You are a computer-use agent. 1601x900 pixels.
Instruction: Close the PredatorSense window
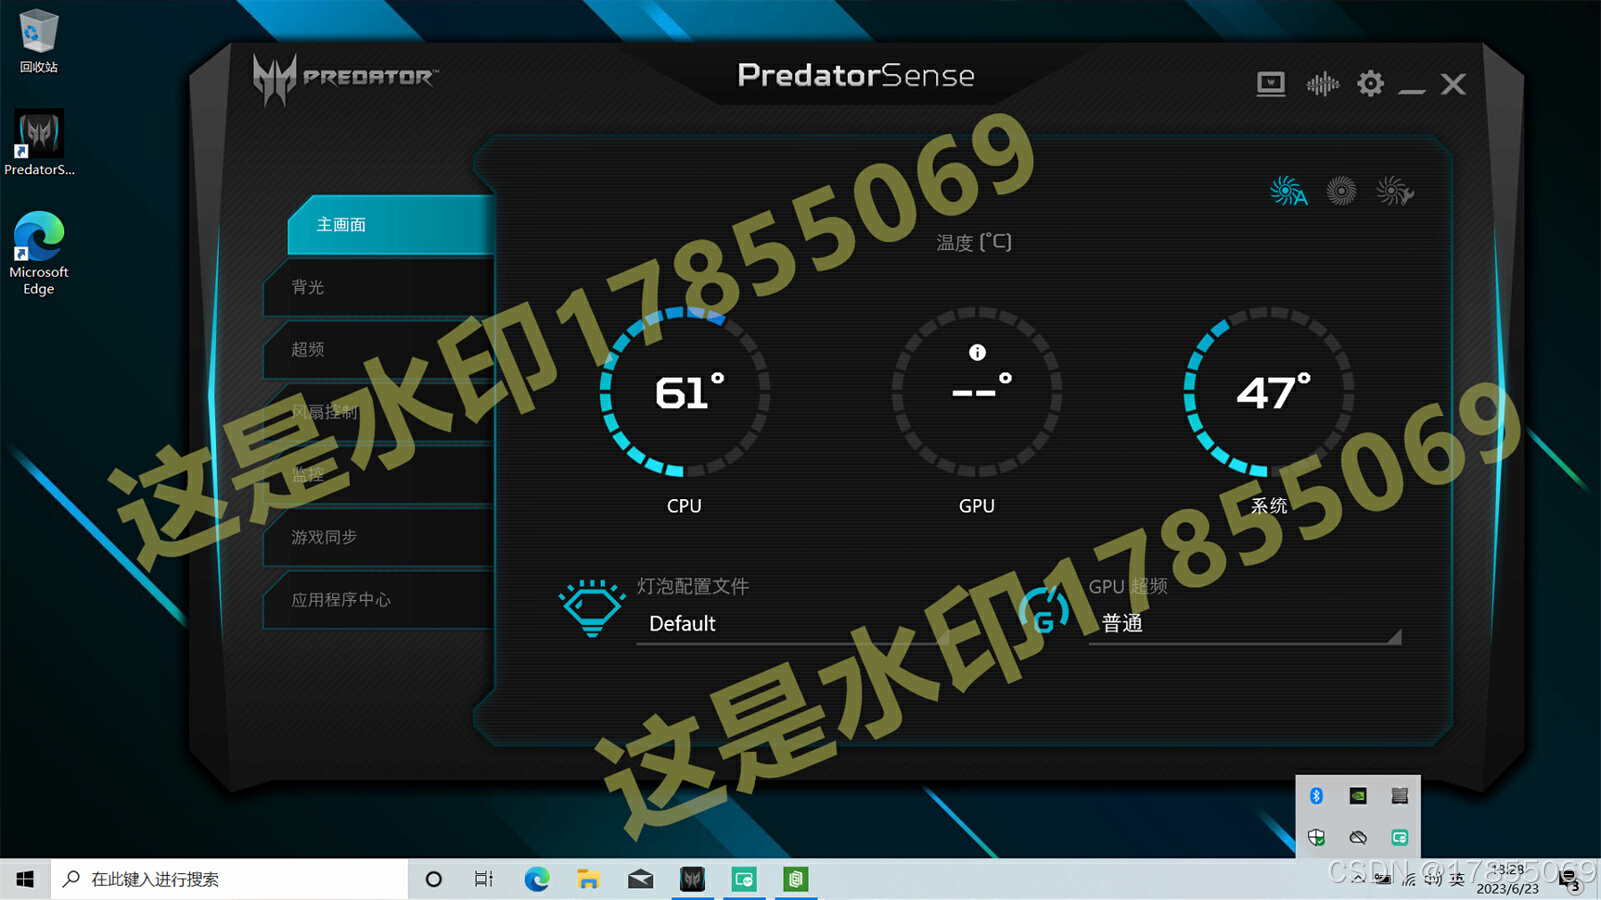(x=1453, y=84)
